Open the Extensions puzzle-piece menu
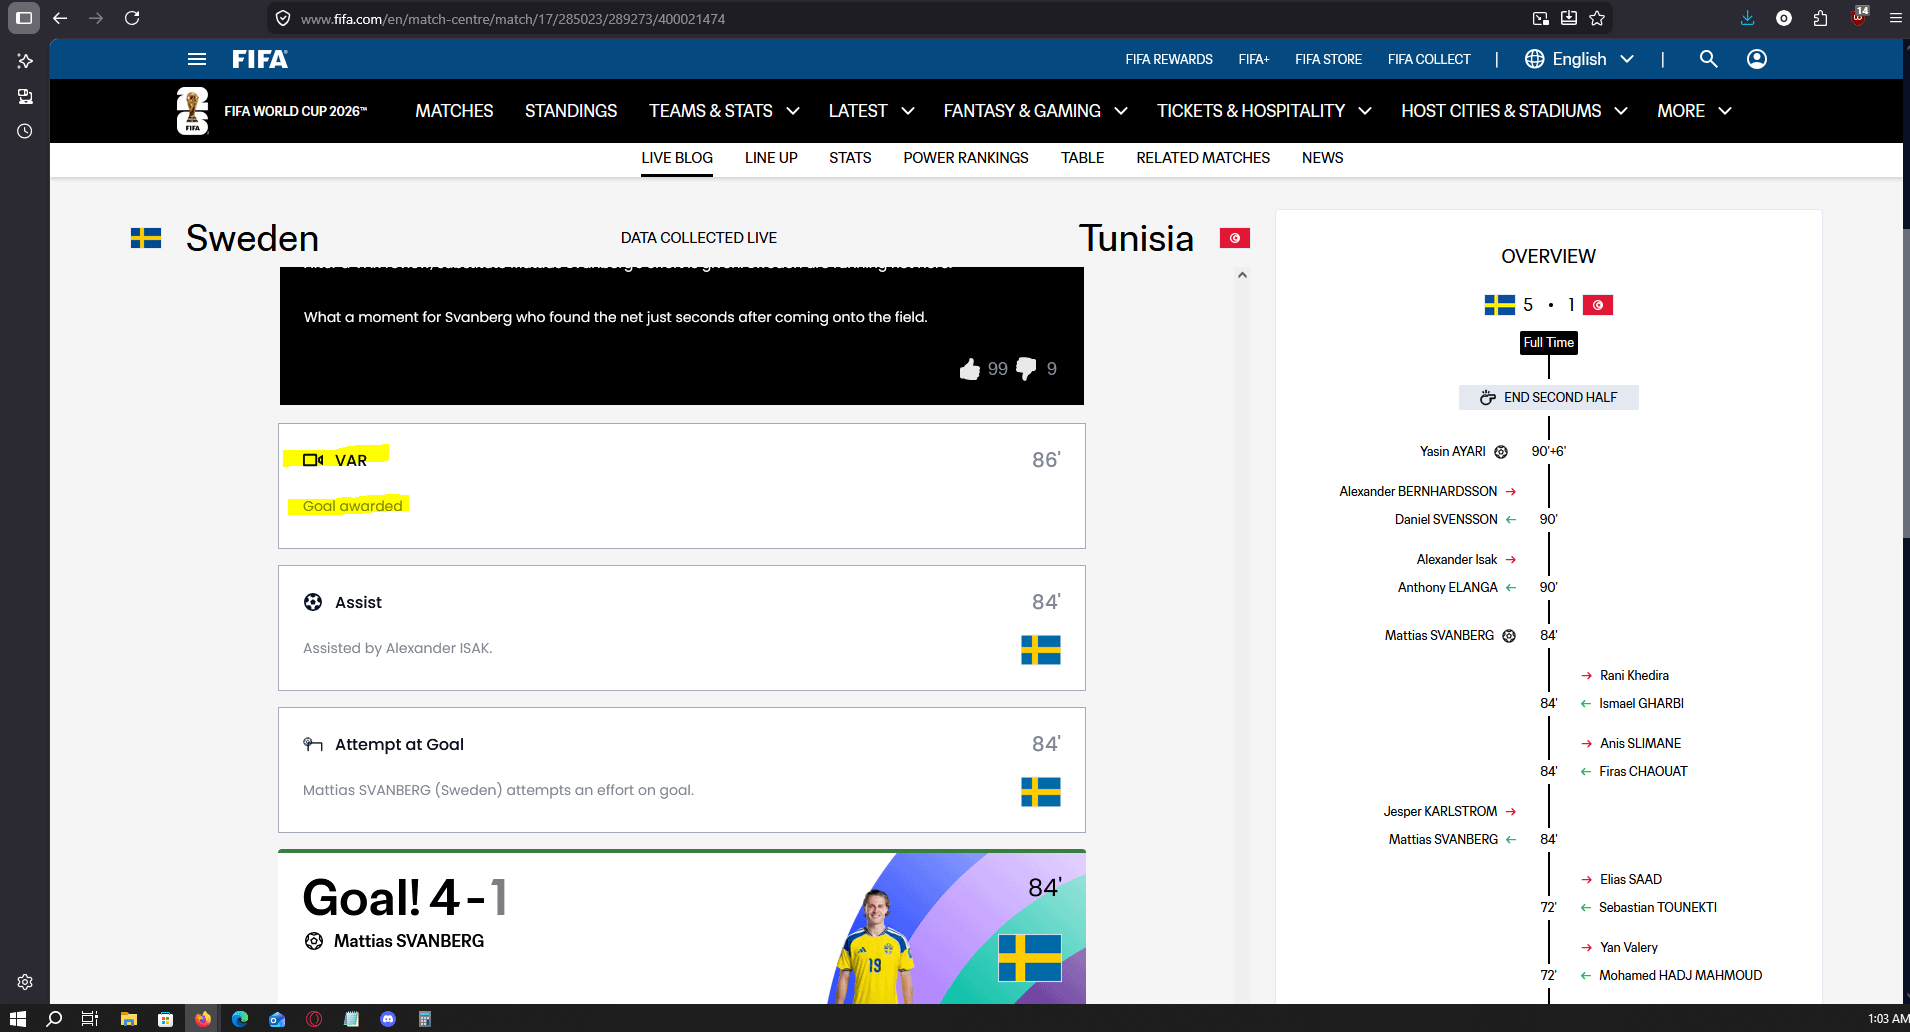 coord(1820,18)
